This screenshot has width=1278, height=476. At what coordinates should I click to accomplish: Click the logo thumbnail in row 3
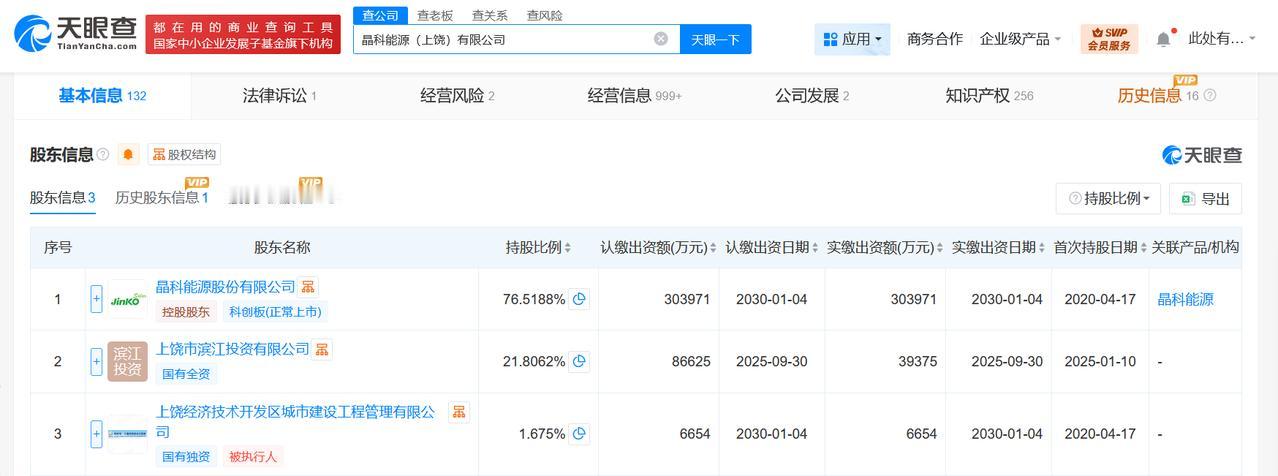point(128,433)
